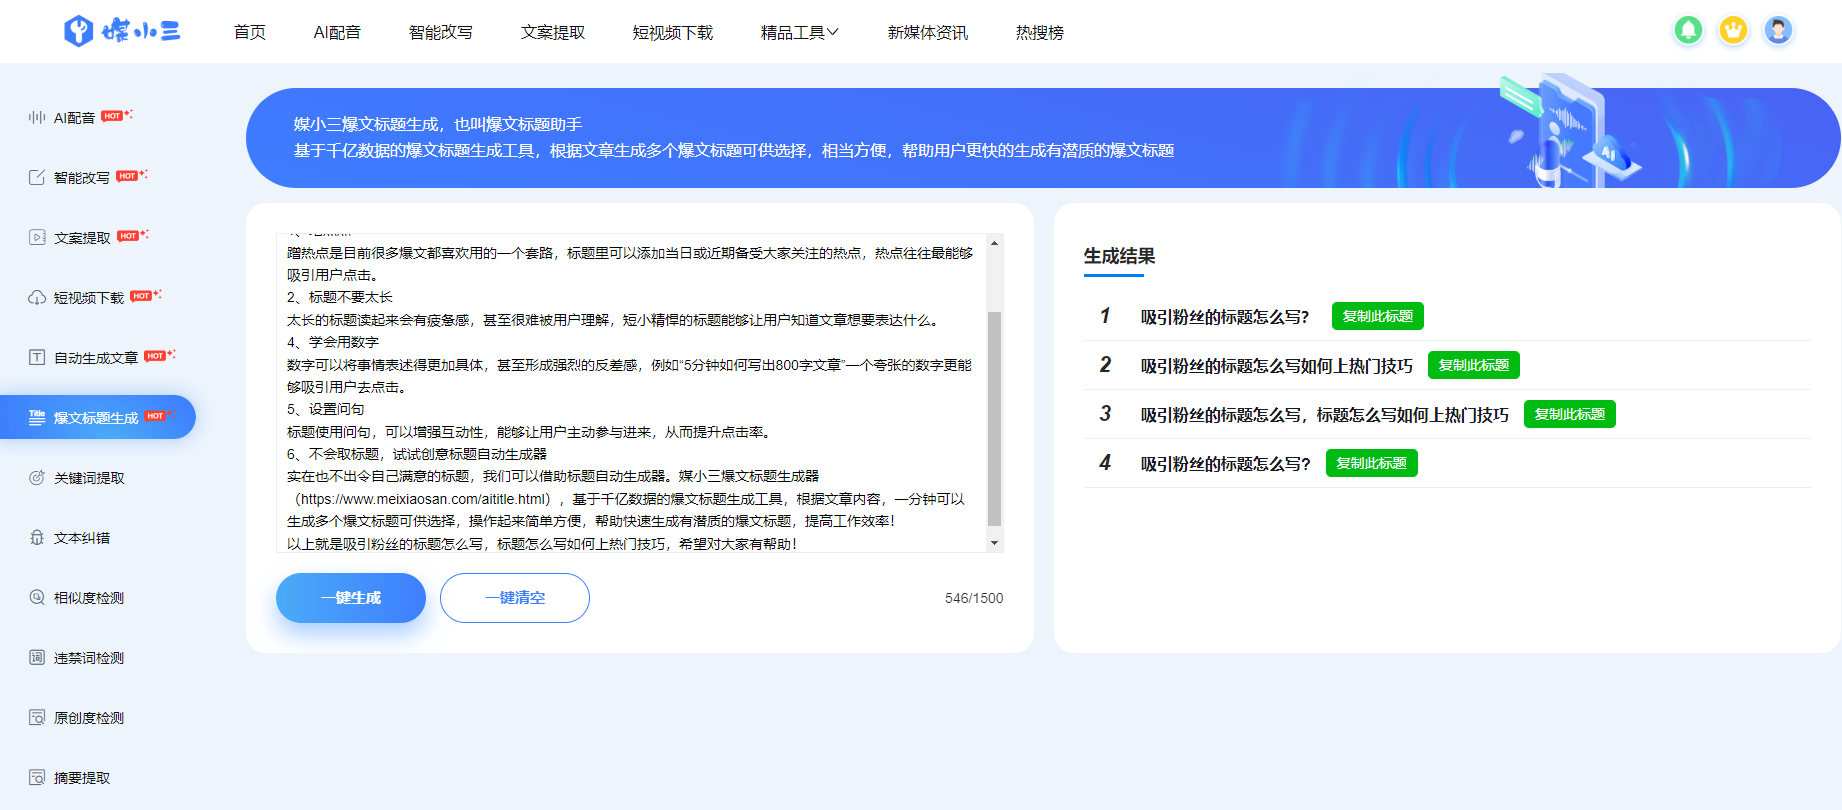Open 热搜榜 in top navigation
This screenshot has width=1842, height=810.
pos(1040,32)
